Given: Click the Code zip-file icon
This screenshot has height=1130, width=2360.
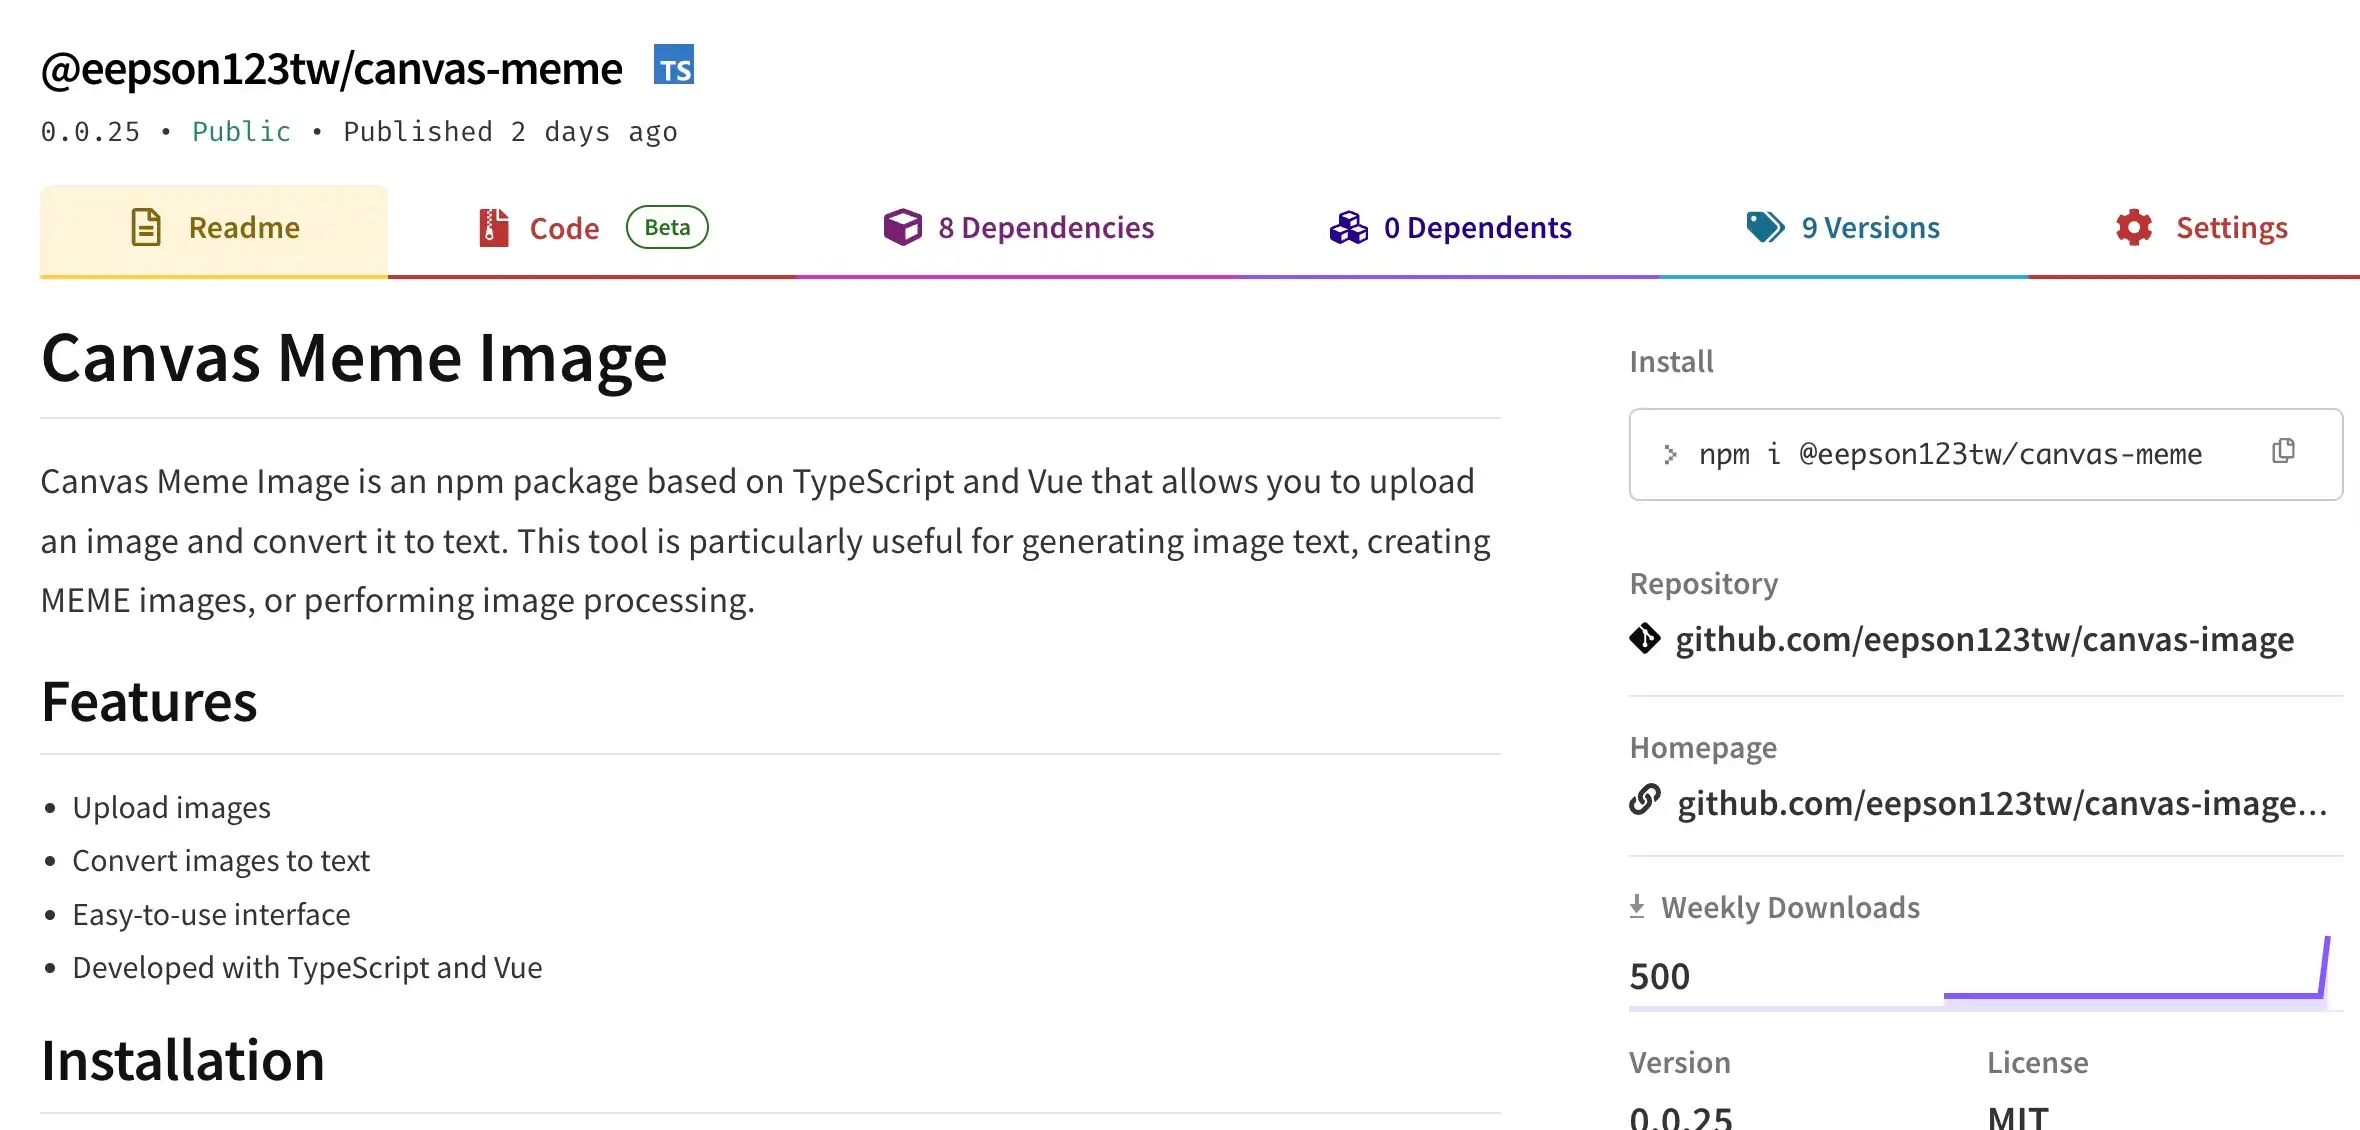Looking at the screenshot, I should tap(494, 227).
